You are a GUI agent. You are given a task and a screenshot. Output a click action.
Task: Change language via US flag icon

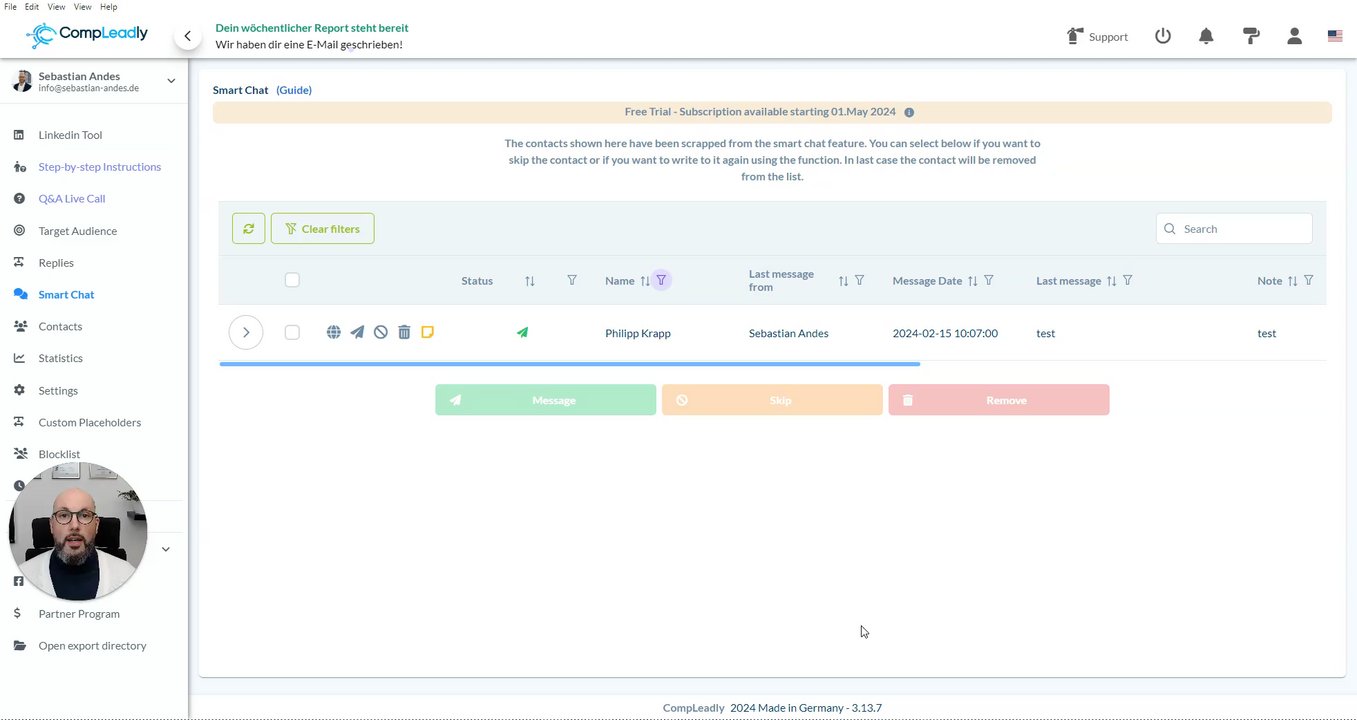(x=1335, y=36)
